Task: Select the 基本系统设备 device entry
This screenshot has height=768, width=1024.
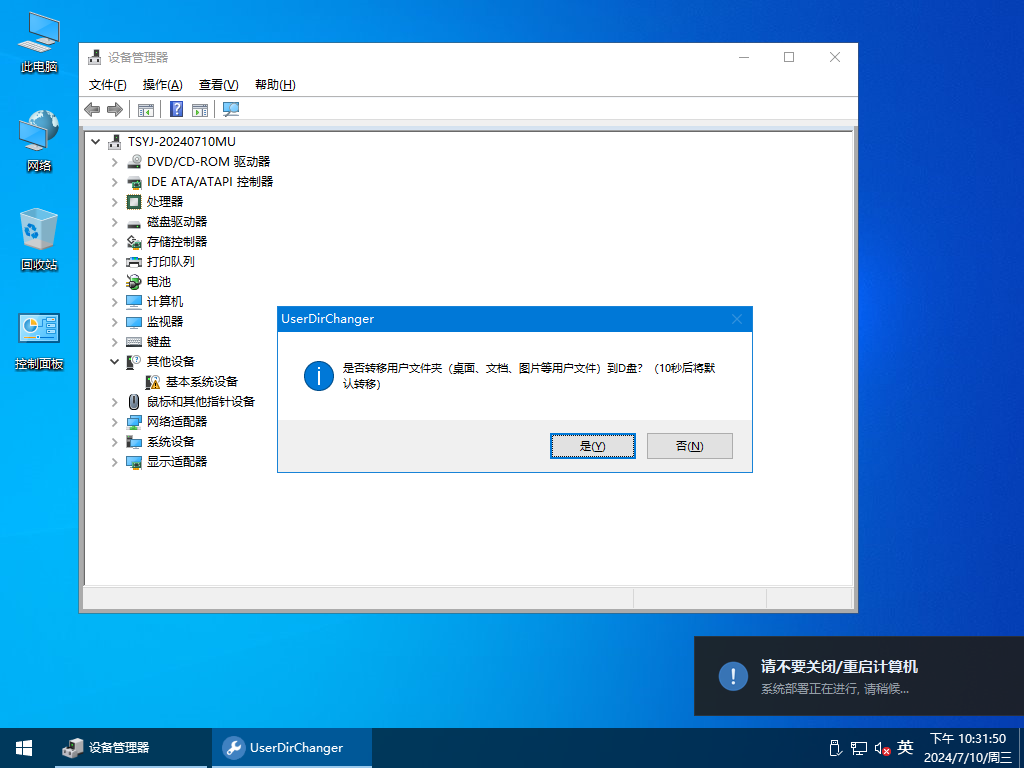Action: [x=201, y=382]
